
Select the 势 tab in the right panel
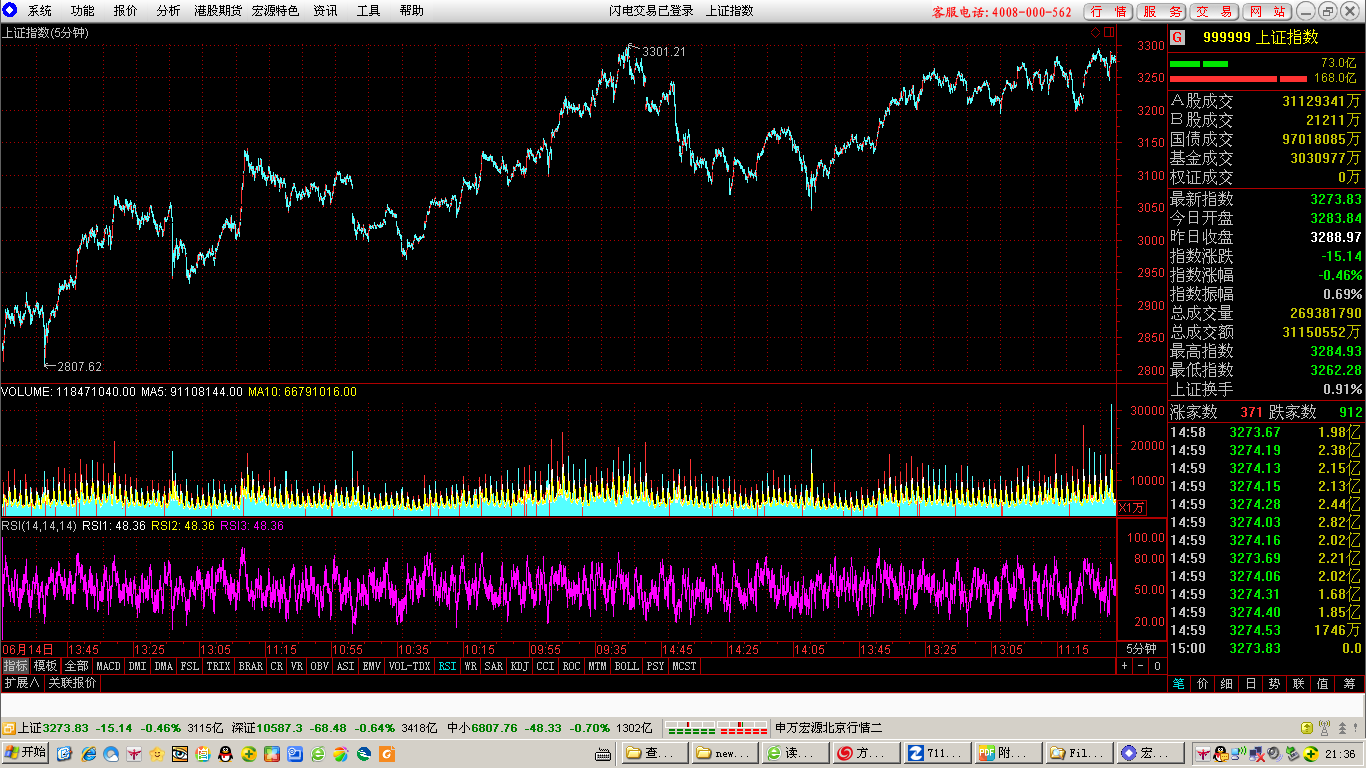1274,684
